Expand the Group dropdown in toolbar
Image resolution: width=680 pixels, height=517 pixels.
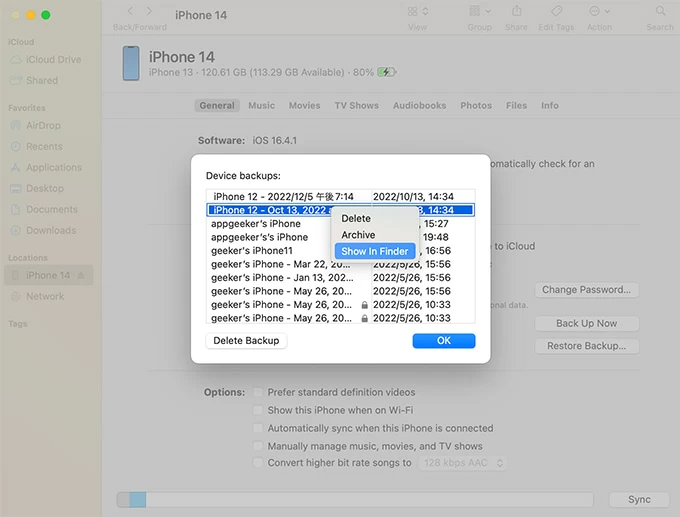pyautogui.click(x=479, y=11)
